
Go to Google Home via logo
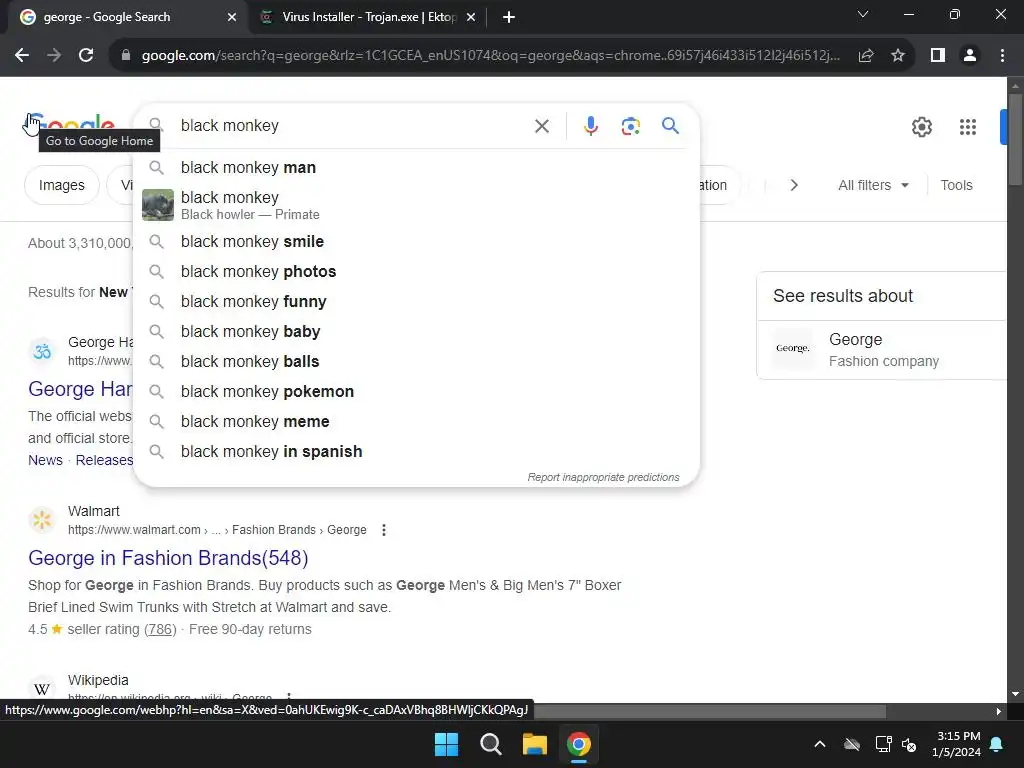(72, 125)
